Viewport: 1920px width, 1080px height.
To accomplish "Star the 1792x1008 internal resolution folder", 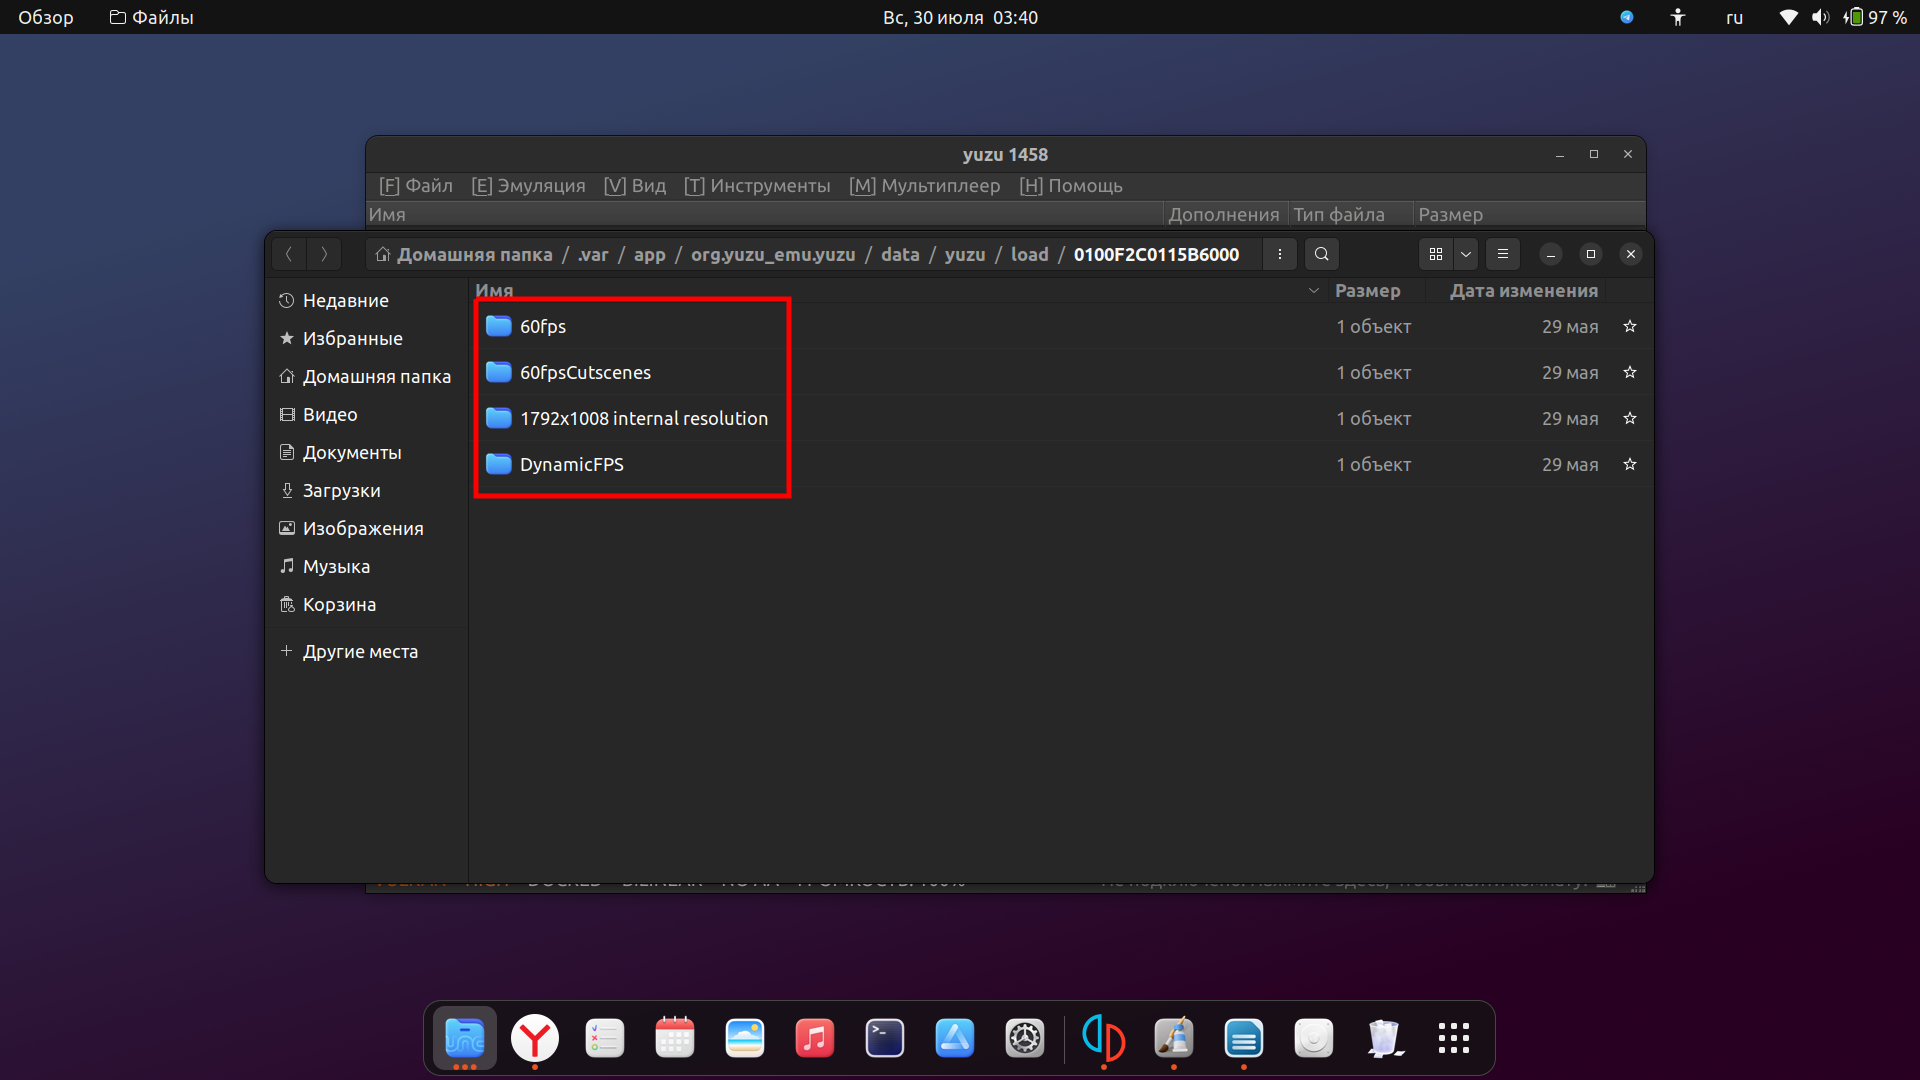I will pos(1630,418).
